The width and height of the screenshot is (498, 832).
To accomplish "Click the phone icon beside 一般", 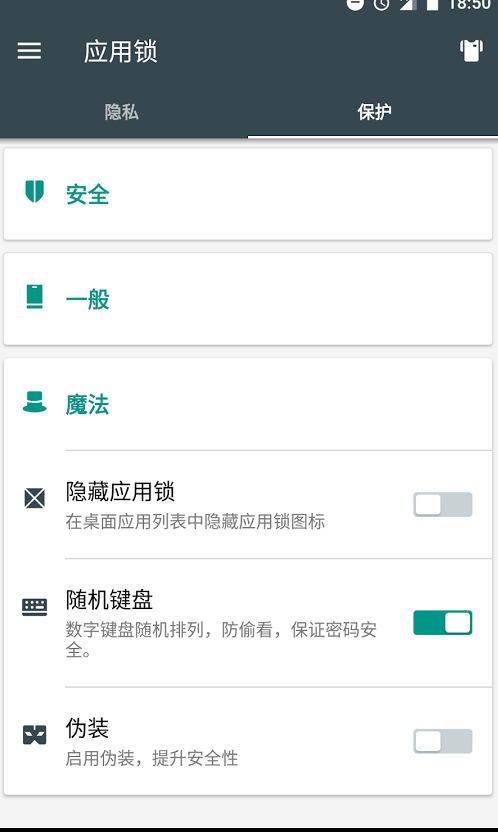I will click(34, 297).
